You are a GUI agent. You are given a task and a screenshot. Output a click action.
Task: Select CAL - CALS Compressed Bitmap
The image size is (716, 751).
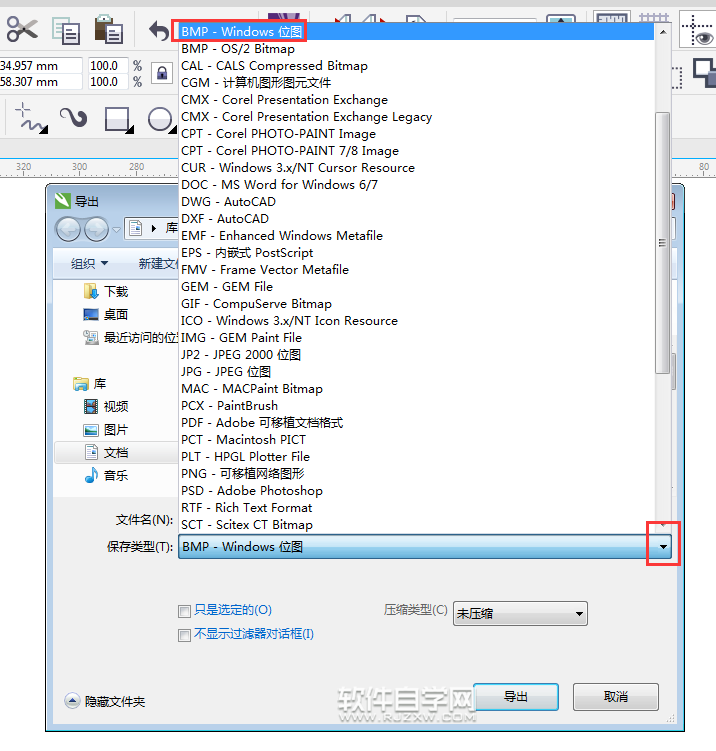pos(416,66)
